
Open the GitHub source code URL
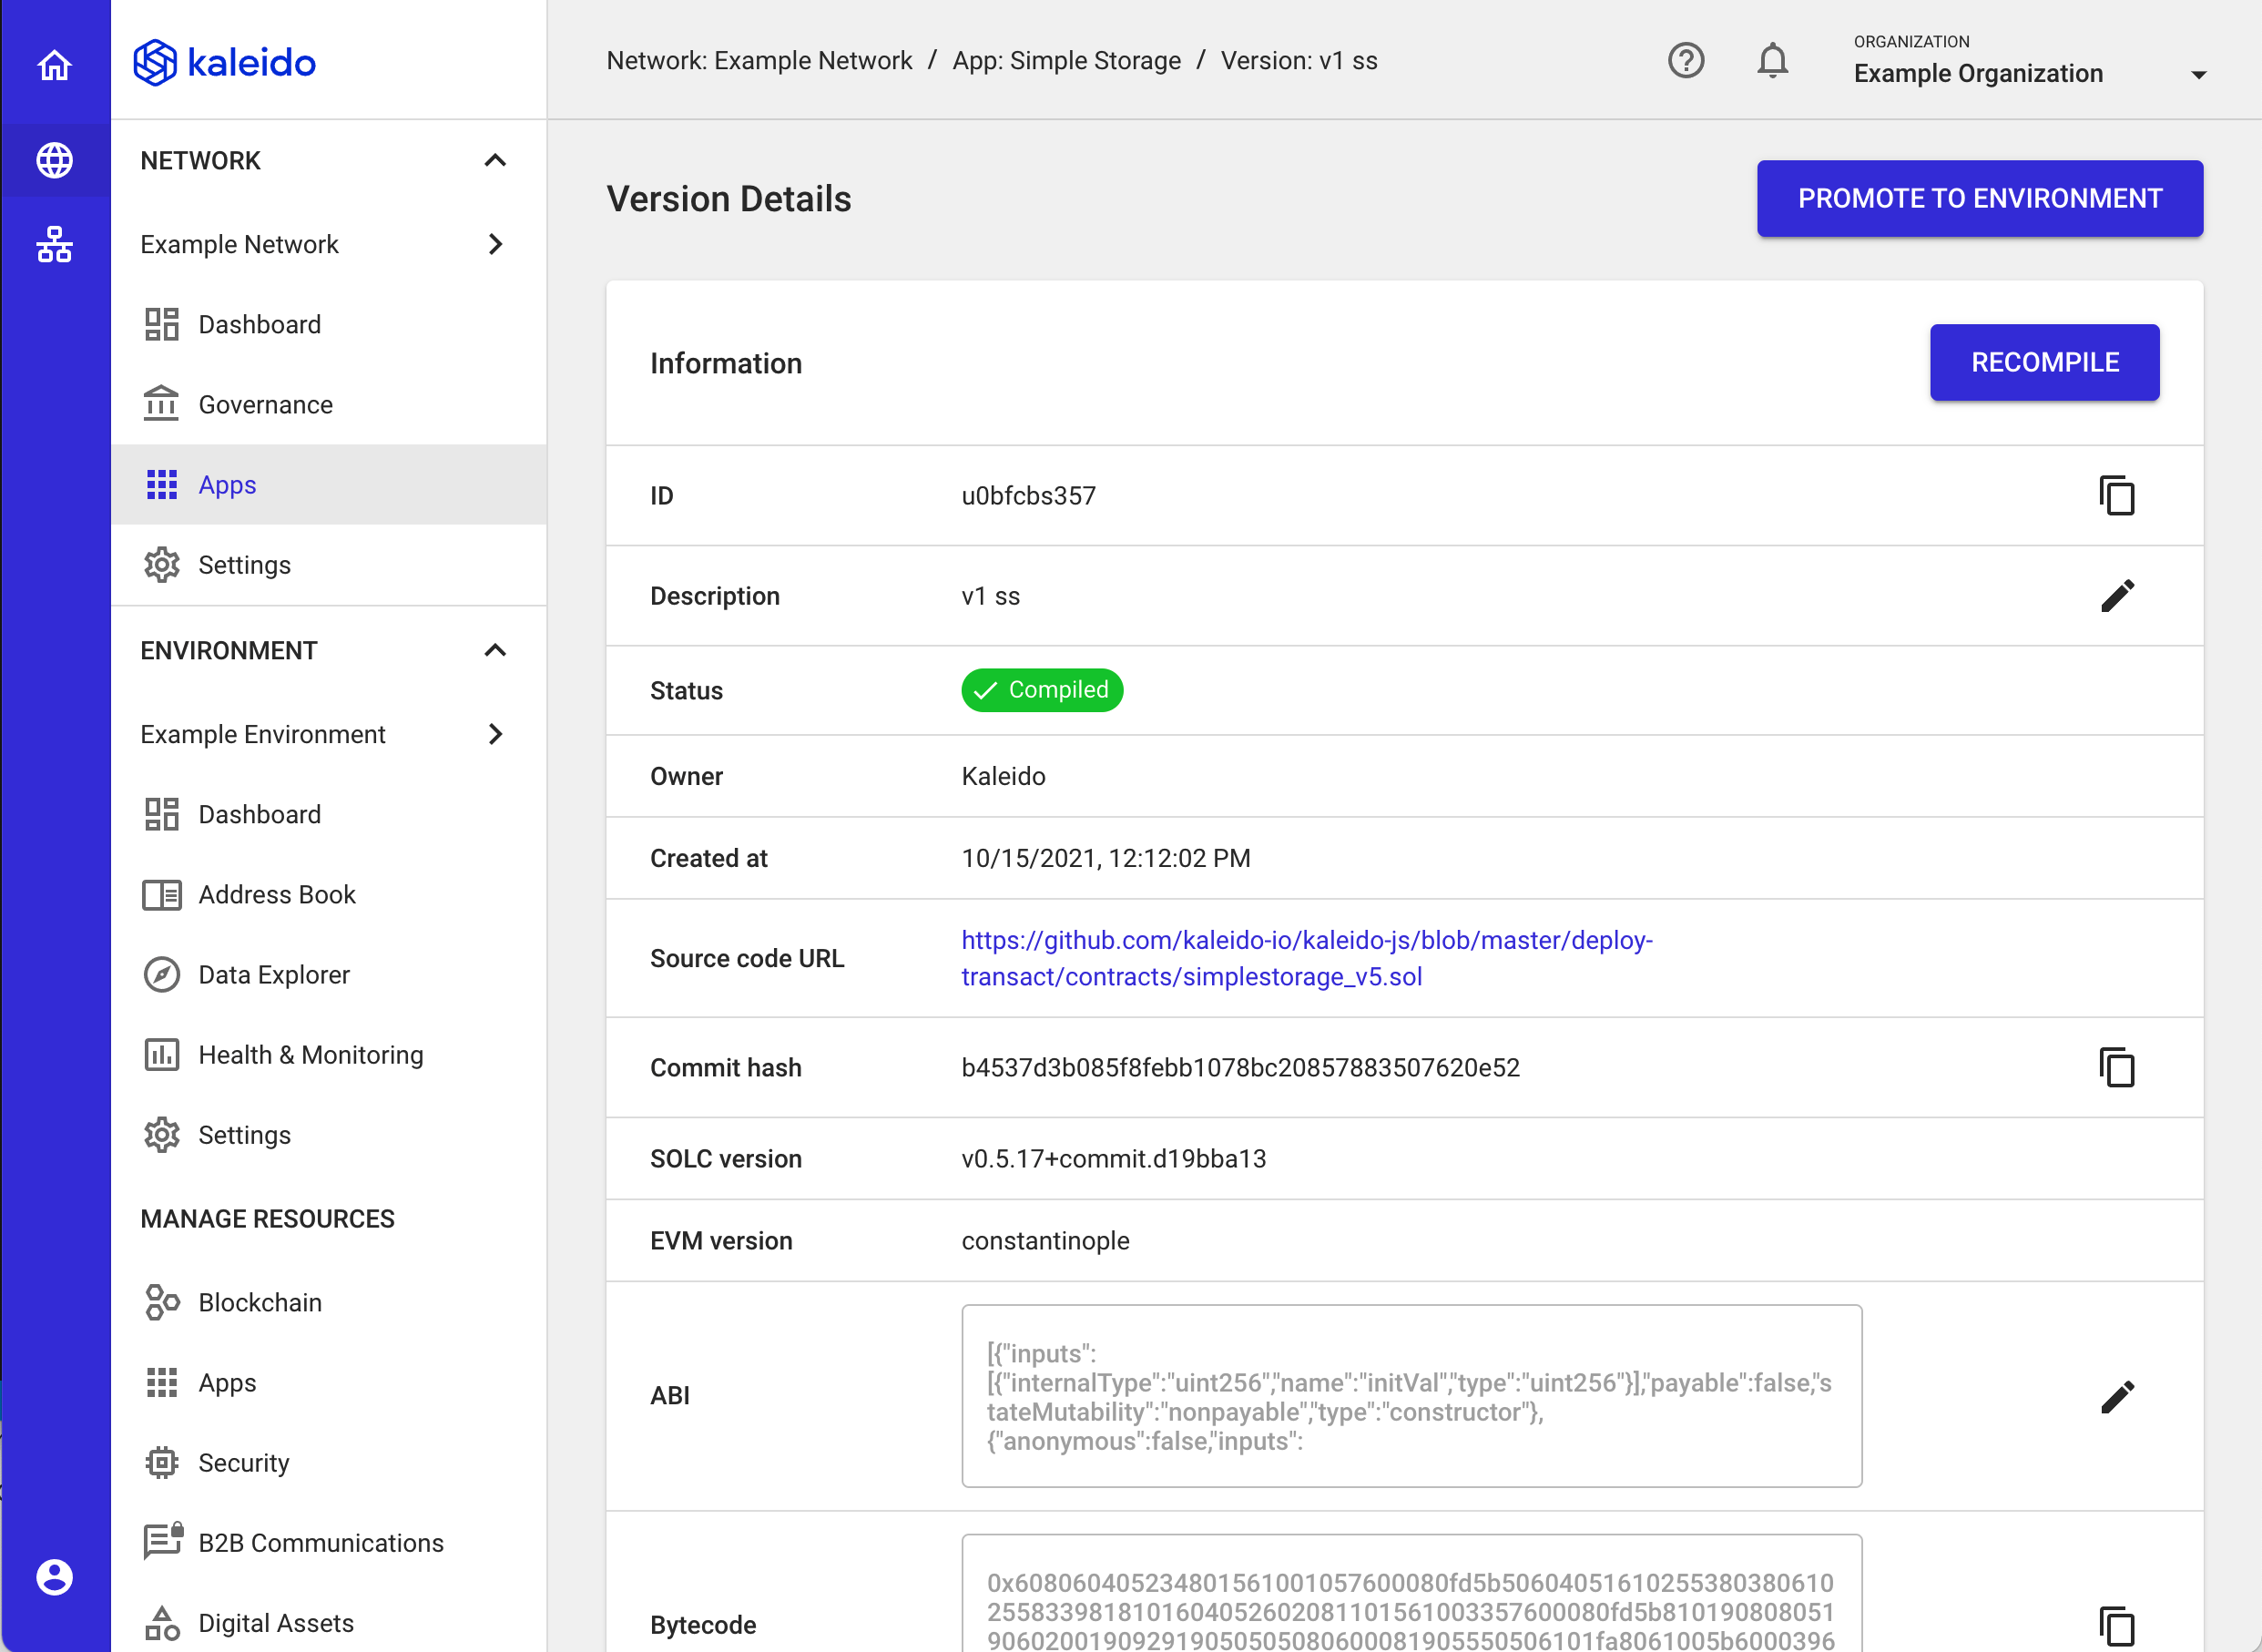(x=1306, y=958)
